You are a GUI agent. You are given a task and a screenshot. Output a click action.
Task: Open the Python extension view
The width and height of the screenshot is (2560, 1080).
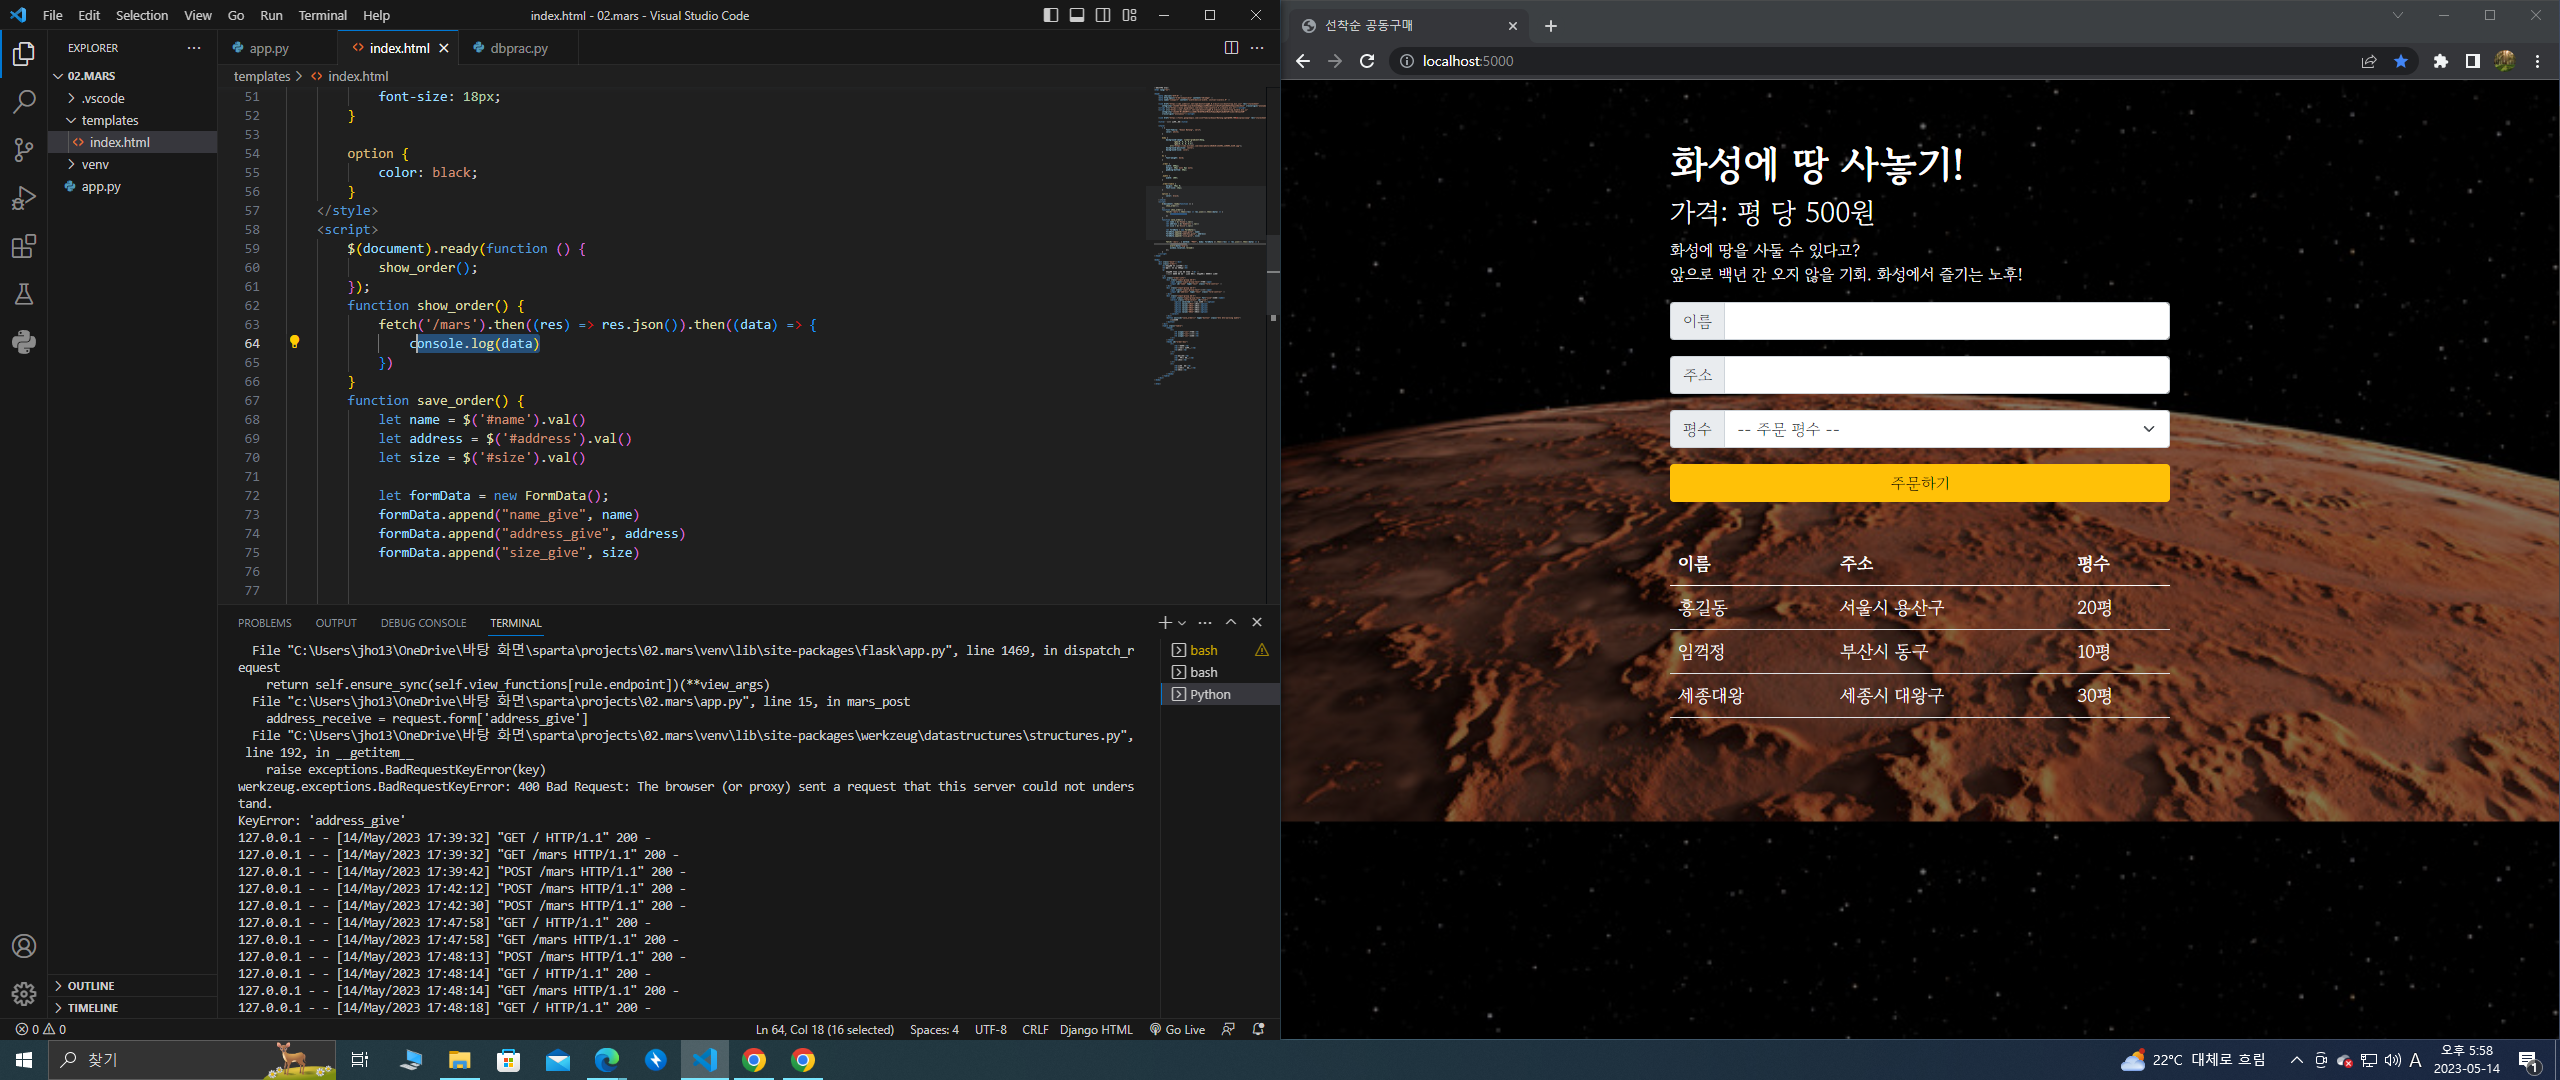tap(24, 342)
